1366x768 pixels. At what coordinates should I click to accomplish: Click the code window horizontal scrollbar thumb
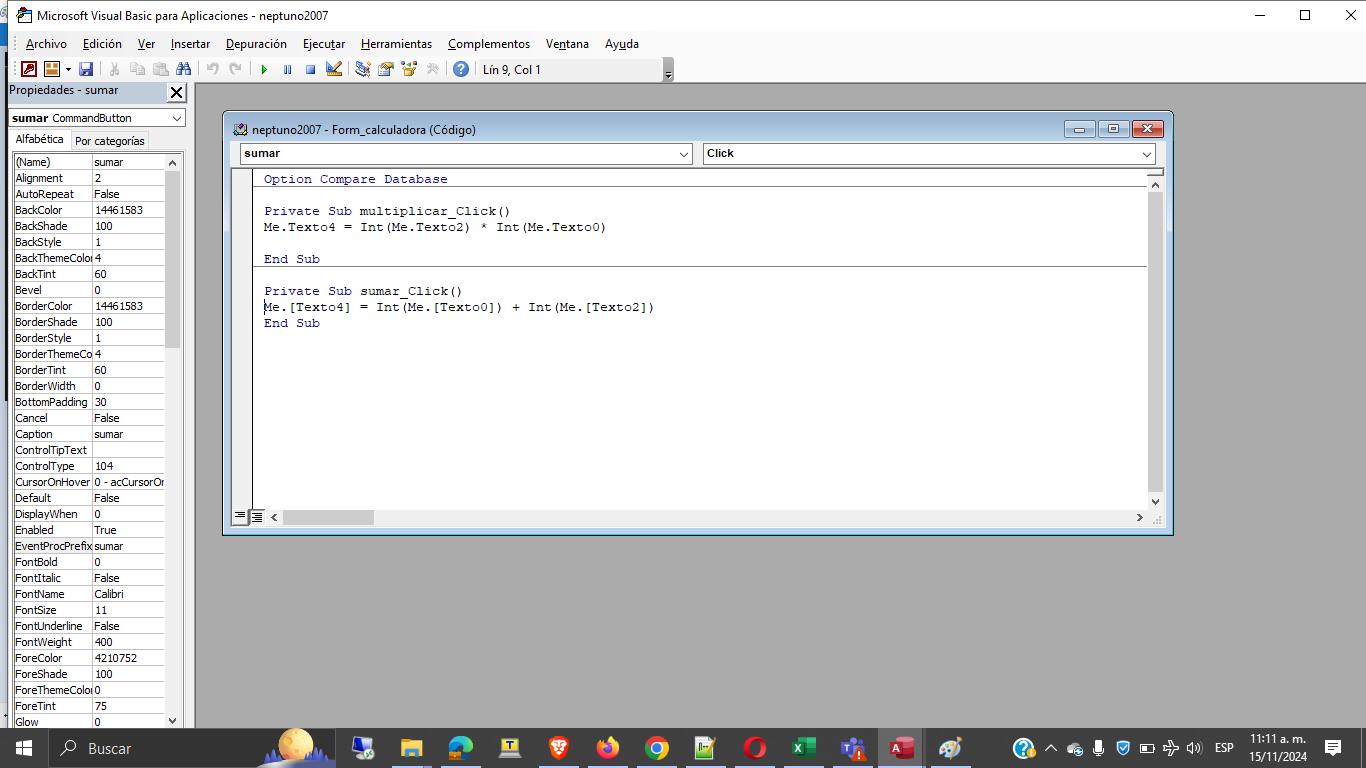coord(328,517)
